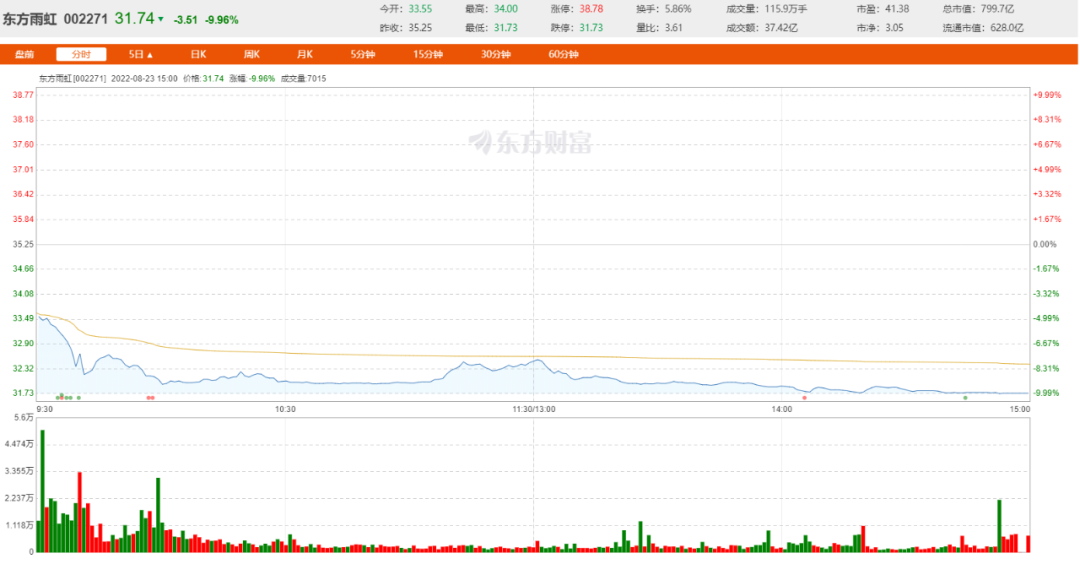
Task: Switch to the 日K daily candlestick tab
Action: (198, 54)
